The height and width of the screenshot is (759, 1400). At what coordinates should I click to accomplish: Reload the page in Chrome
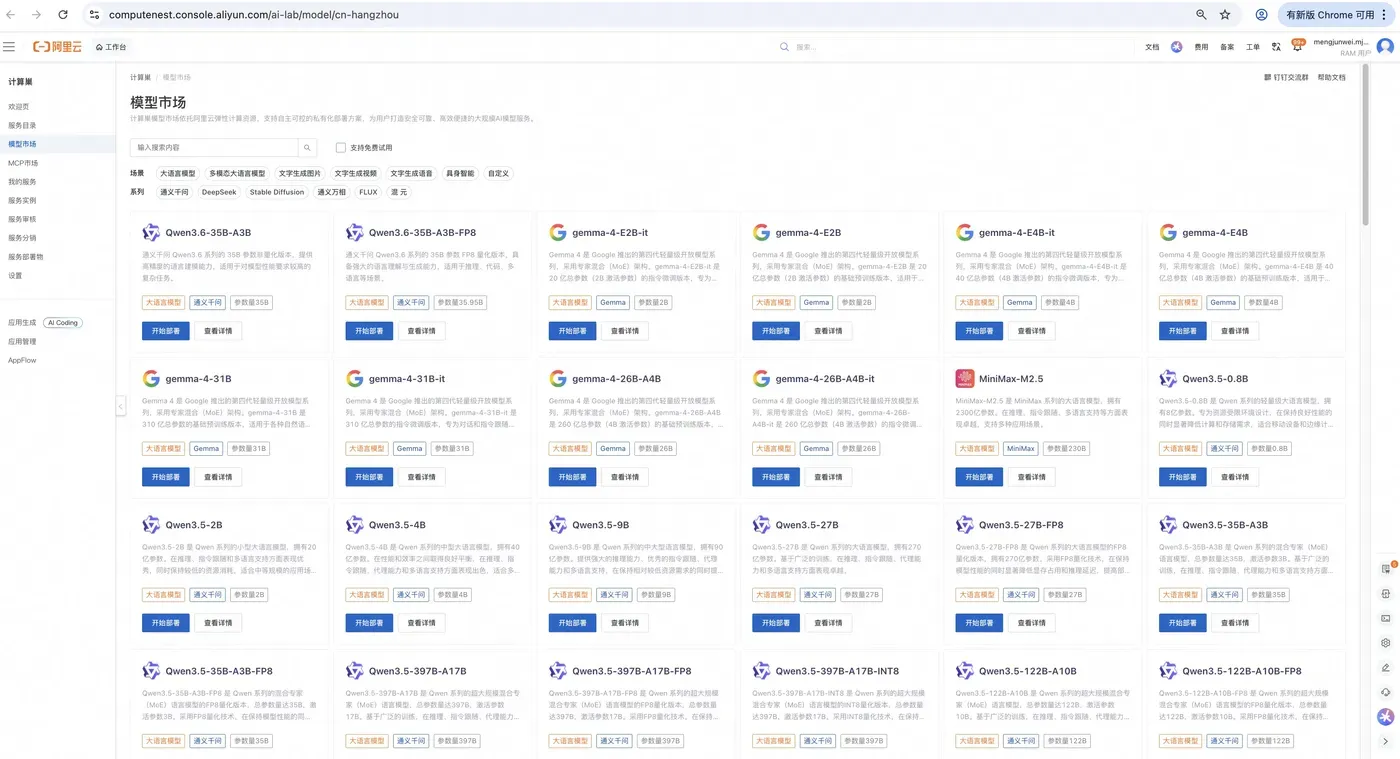click(63, 15)
